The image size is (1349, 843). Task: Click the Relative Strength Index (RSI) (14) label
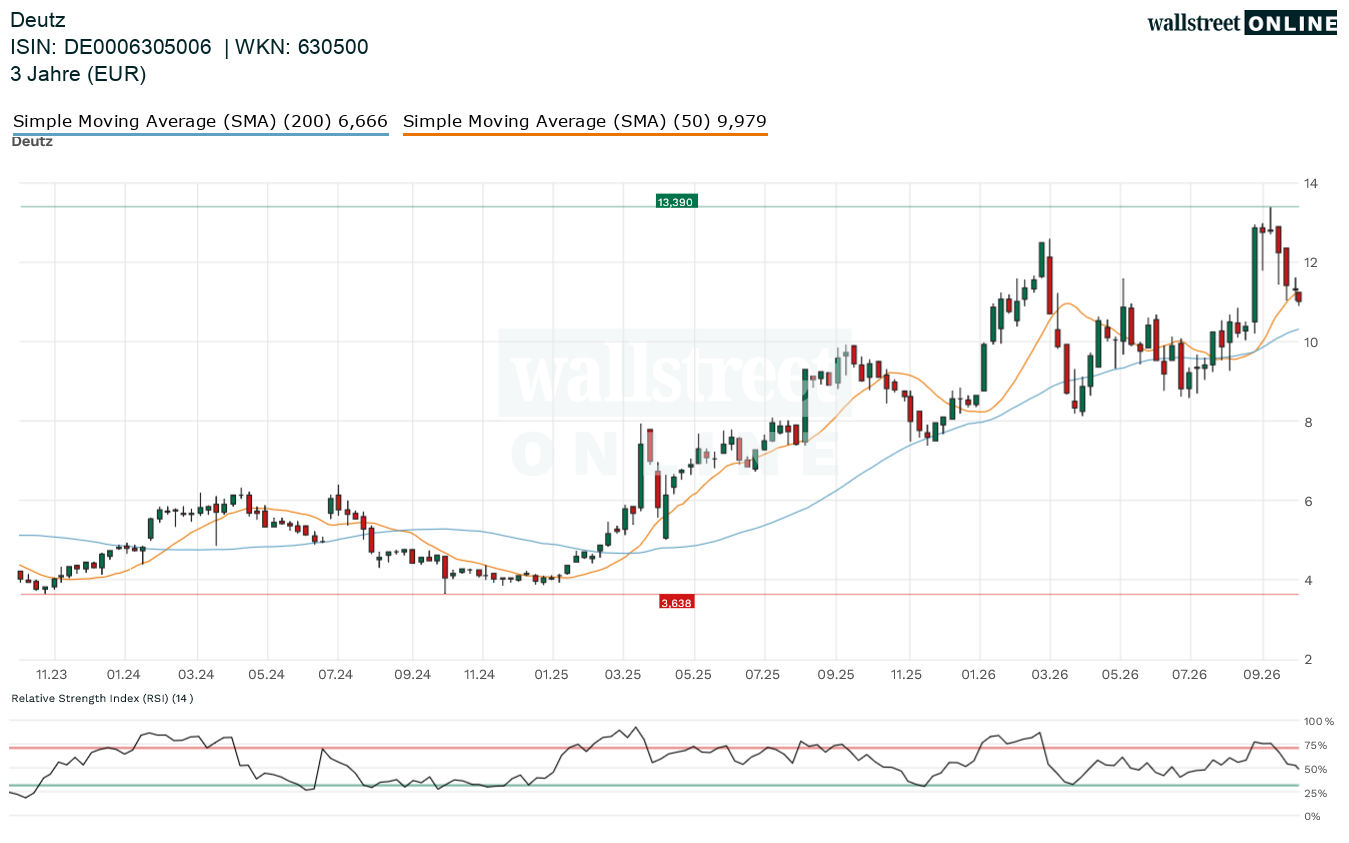pyautogui.click(x=102, y=698)
